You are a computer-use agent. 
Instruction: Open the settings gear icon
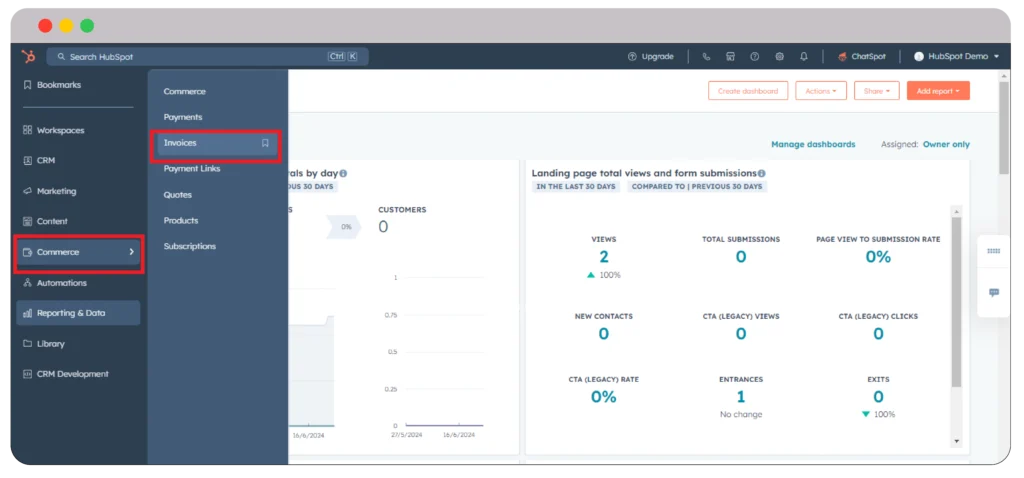(x=779, y=57)
